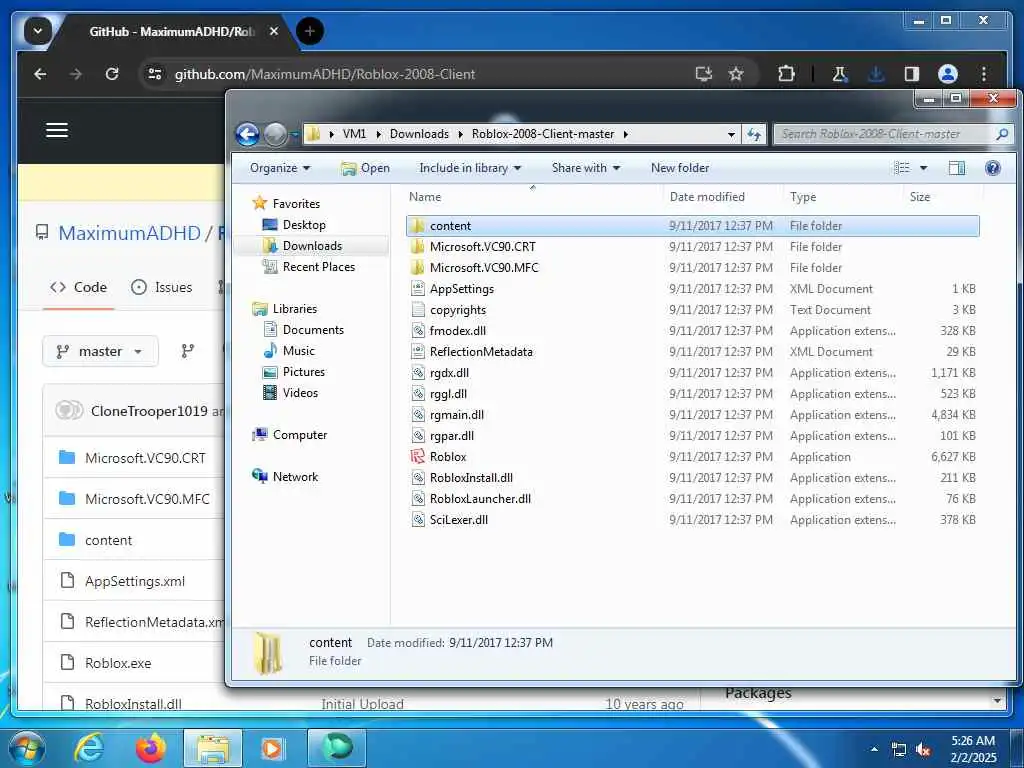The height and width of the screenshot is (768, 1024).
Task: Open master branch dropdown on GitHub
Action: click(x=100, y=351)
